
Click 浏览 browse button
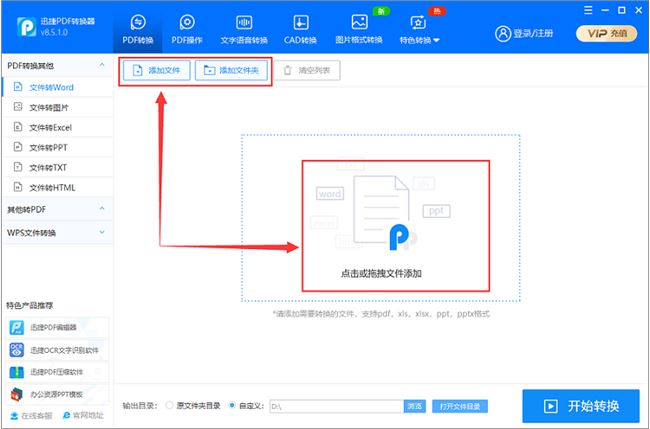point(415,406)
